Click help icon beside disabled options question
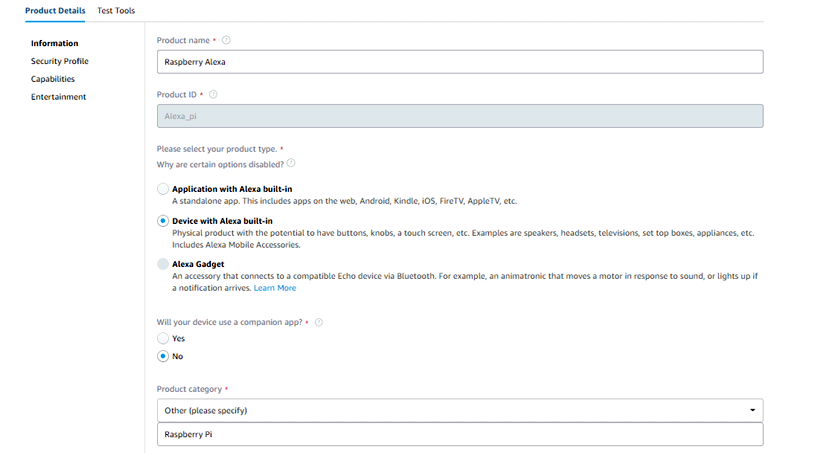The width and height of the screenshot is (821, 453). [x=291, y=163]
